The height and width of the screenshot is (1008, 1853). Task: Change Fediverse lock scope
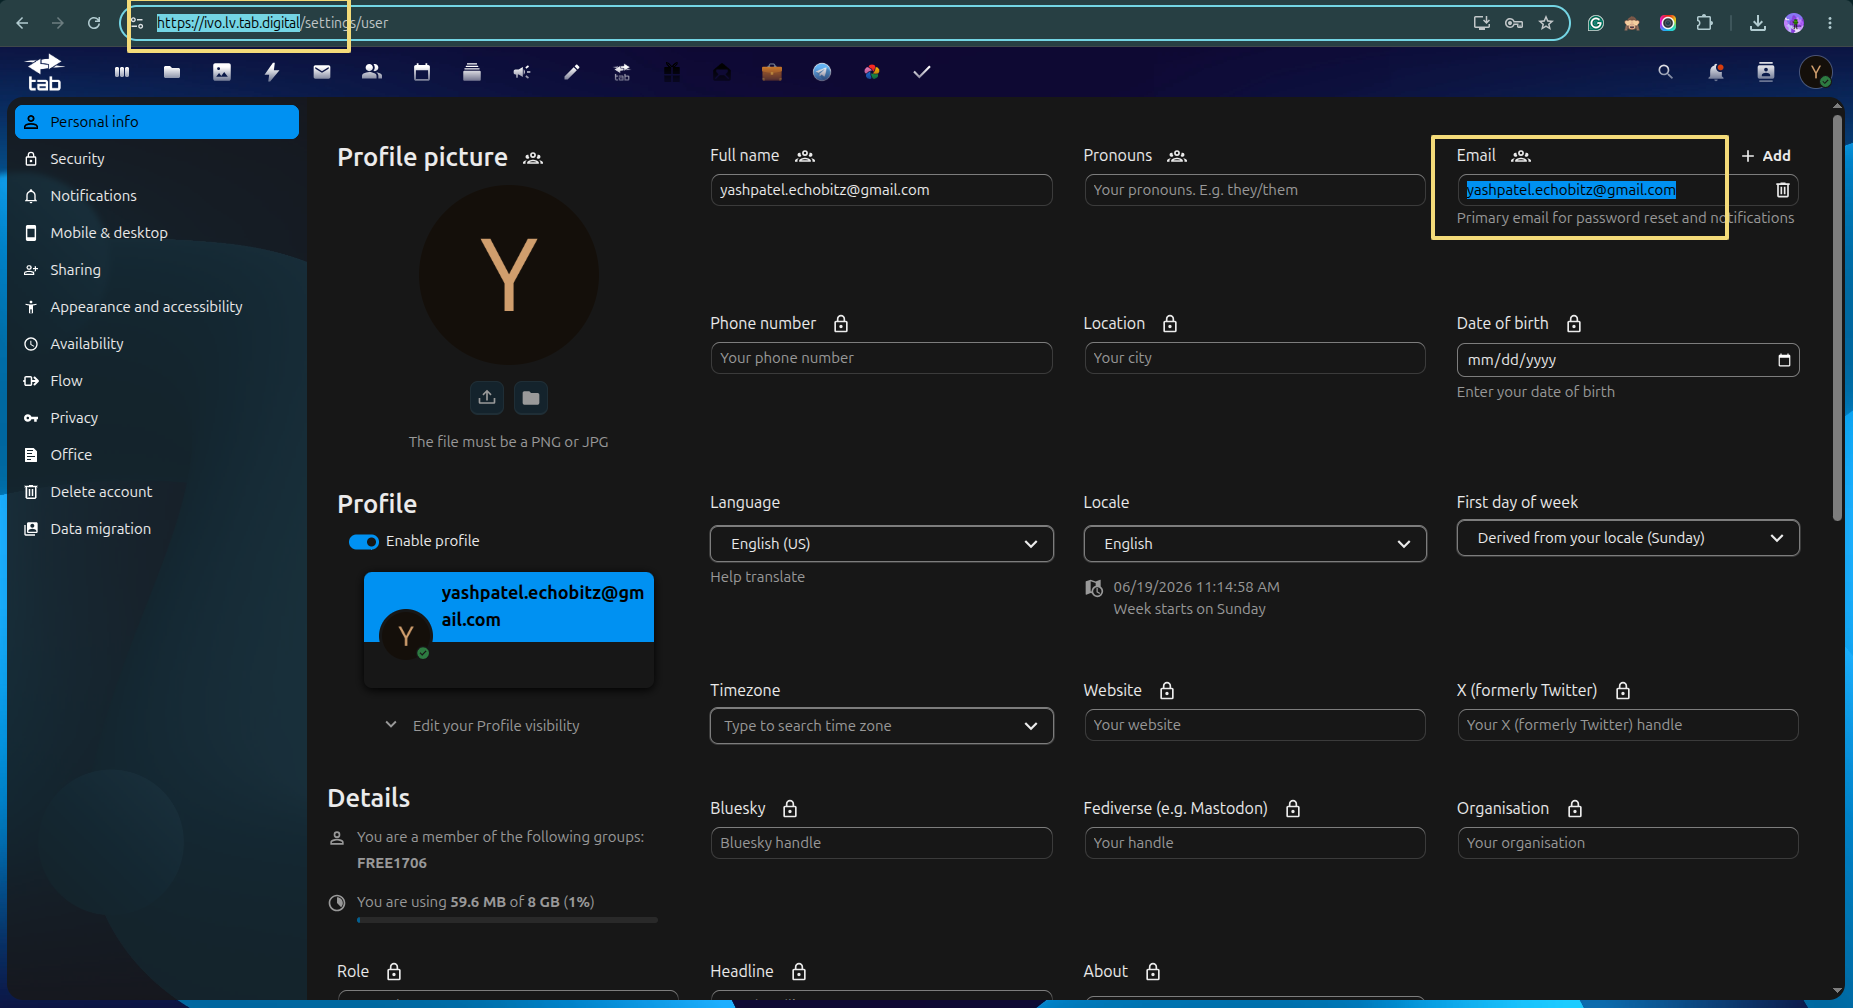click(x=1293, y=809)
